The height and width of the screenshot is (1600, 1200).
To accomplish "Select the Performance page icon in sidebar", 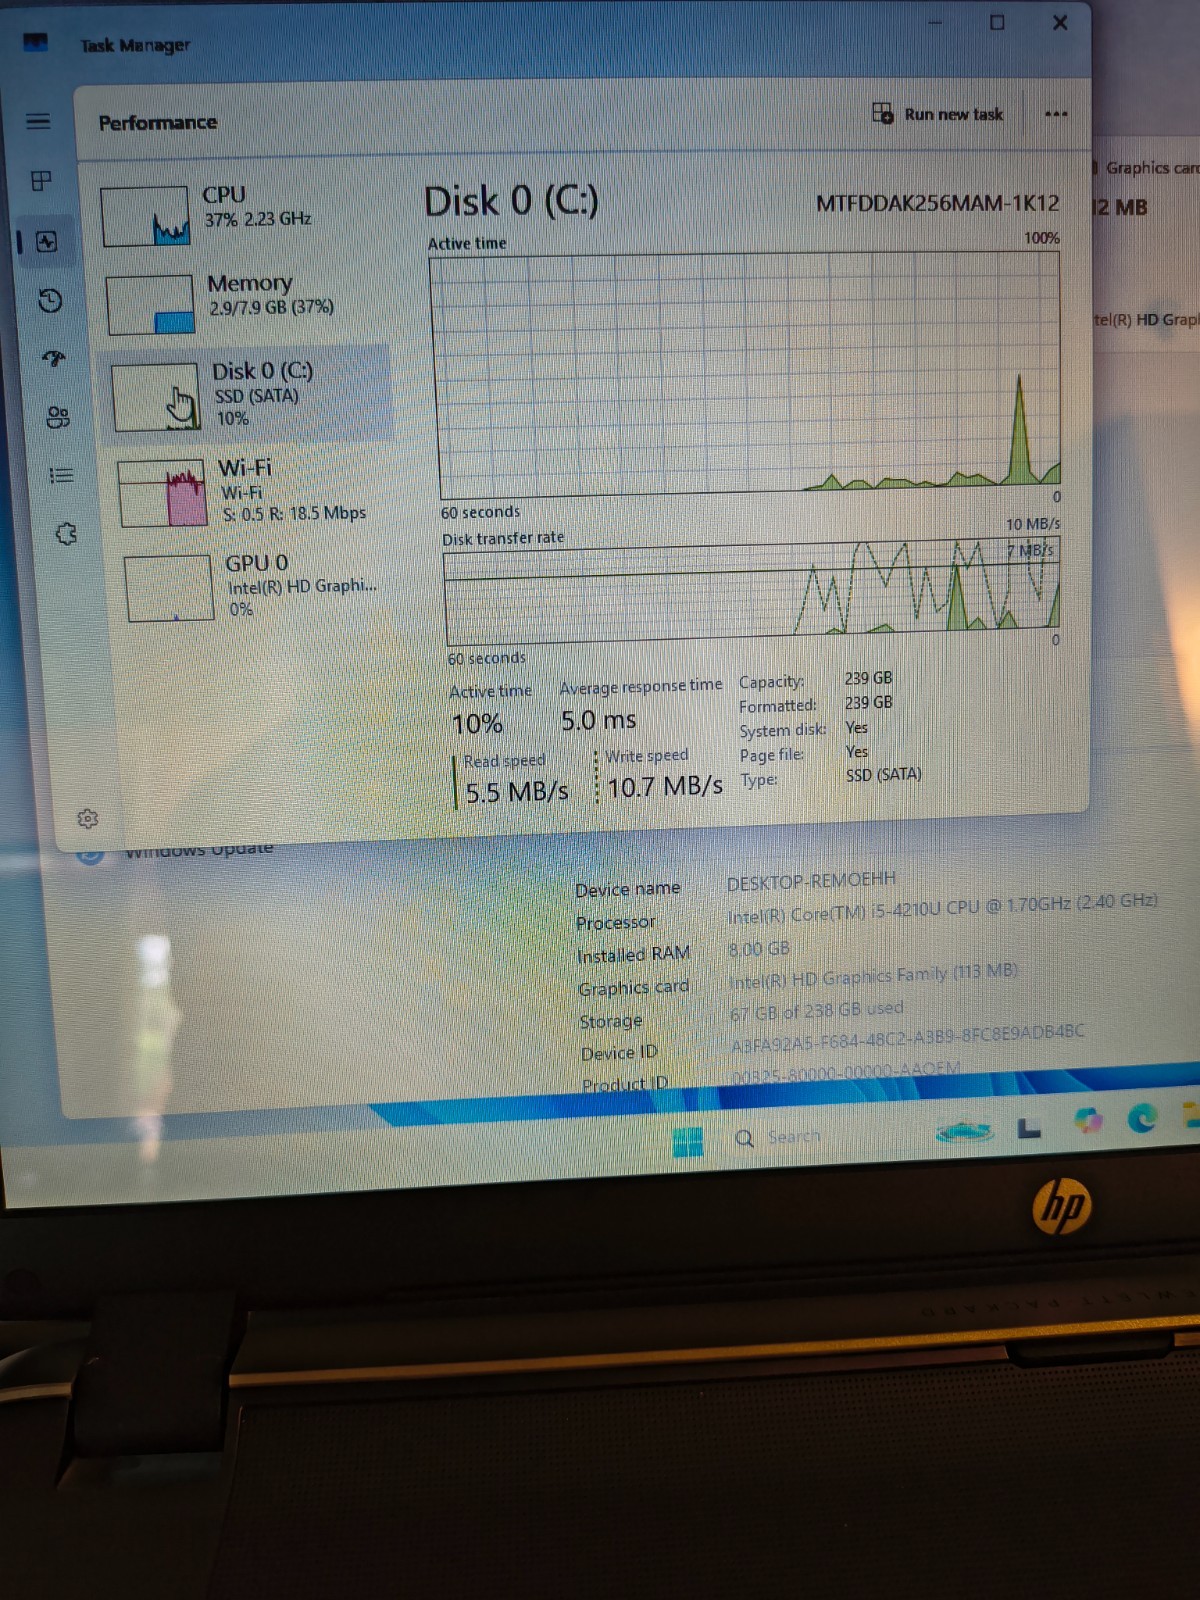I will click(46, 241).
